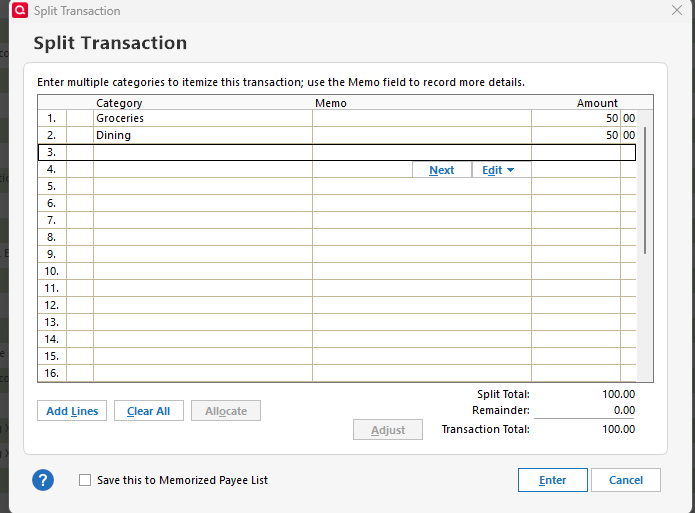Viewport: 695px width, 513px height.
Task: Click the Memo field in row 3
Action: click(x=422, y=153)
